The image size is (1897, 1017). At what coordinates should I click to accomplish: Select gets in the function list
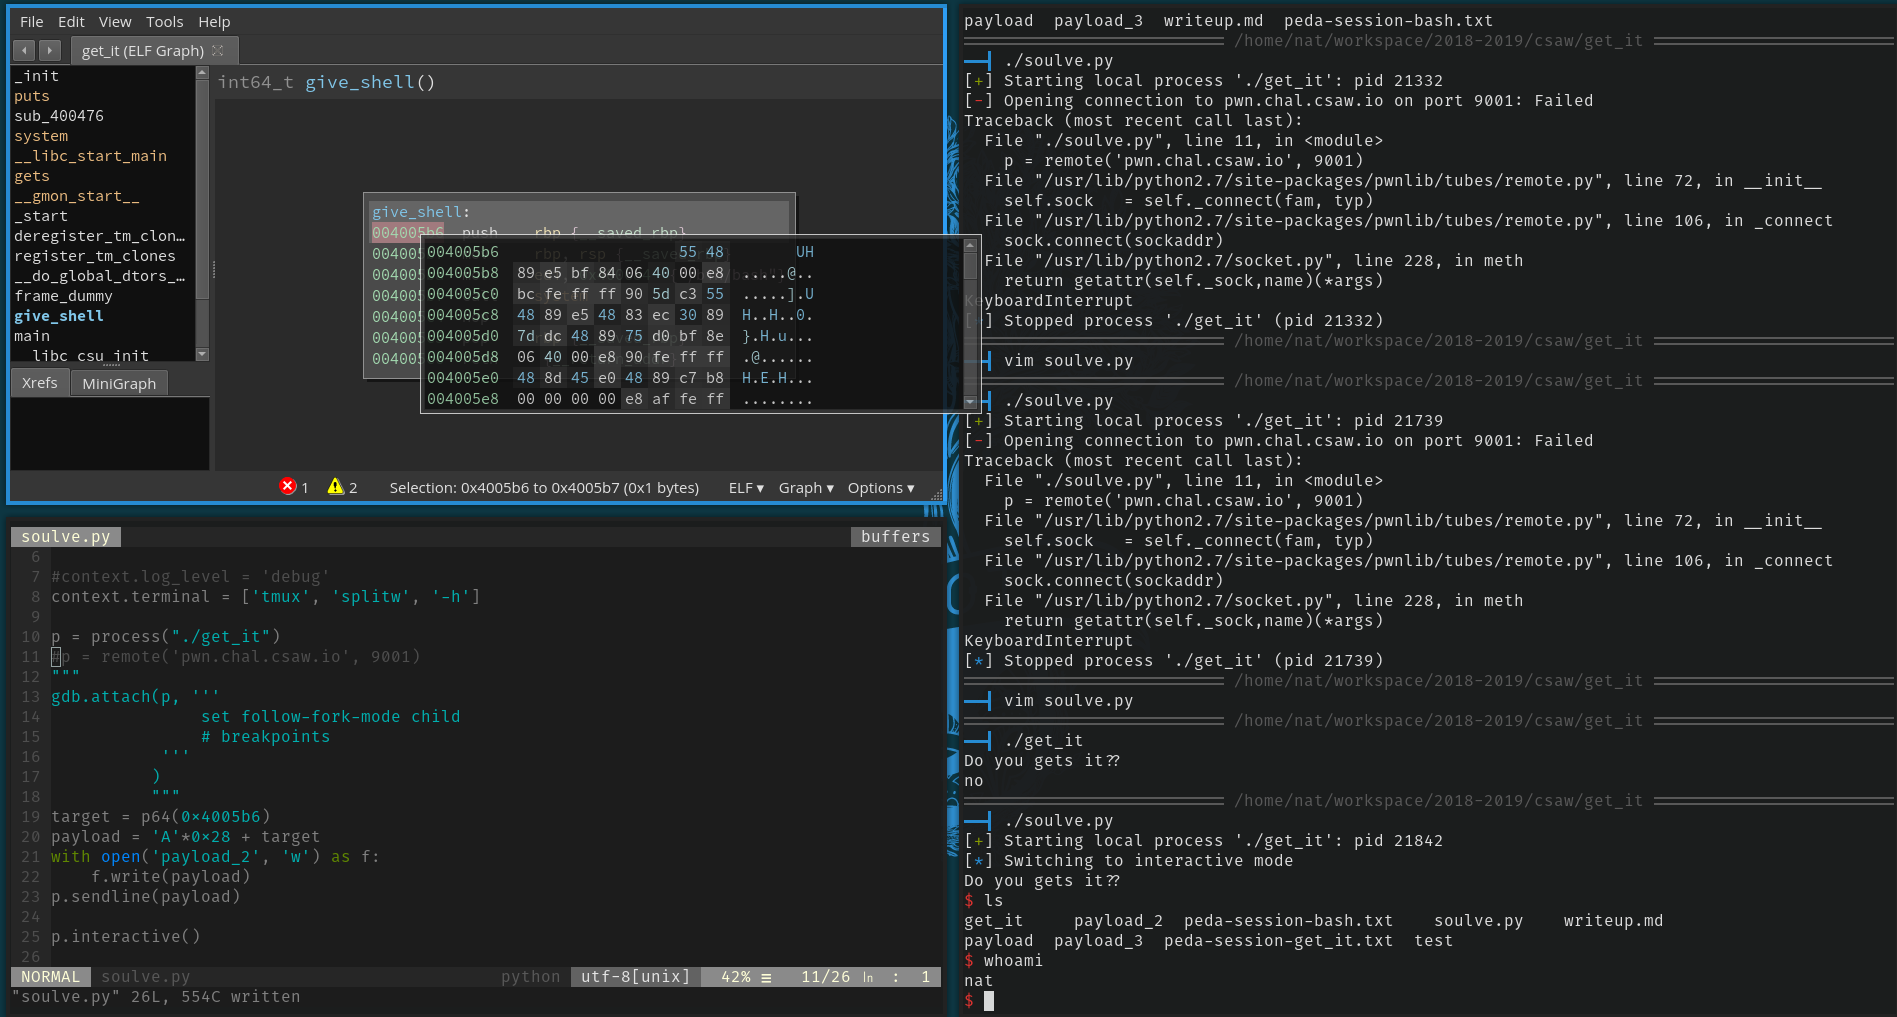coord(32,176)
